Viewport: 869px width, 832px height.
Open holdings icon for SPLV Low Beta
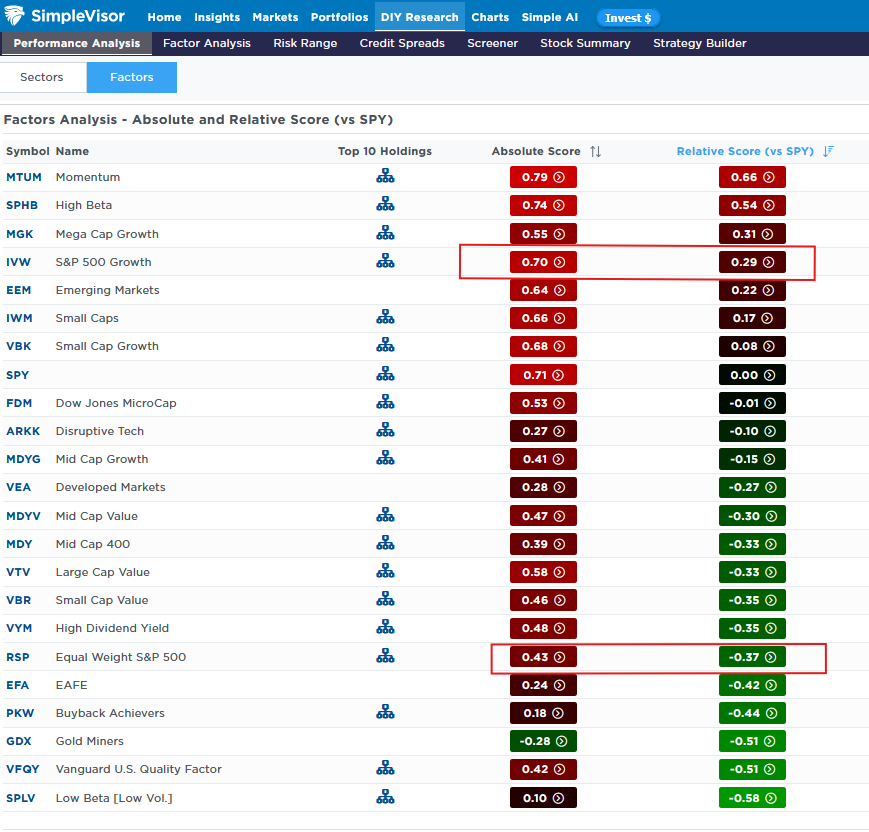385,798
